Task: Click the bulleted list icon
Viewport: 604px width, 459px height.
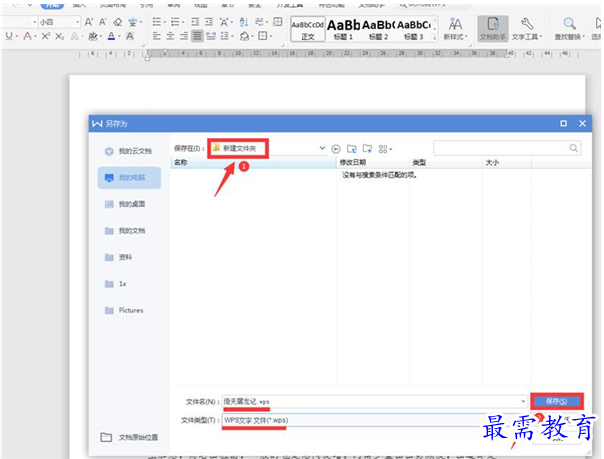Action: click(x=156, y=22)
